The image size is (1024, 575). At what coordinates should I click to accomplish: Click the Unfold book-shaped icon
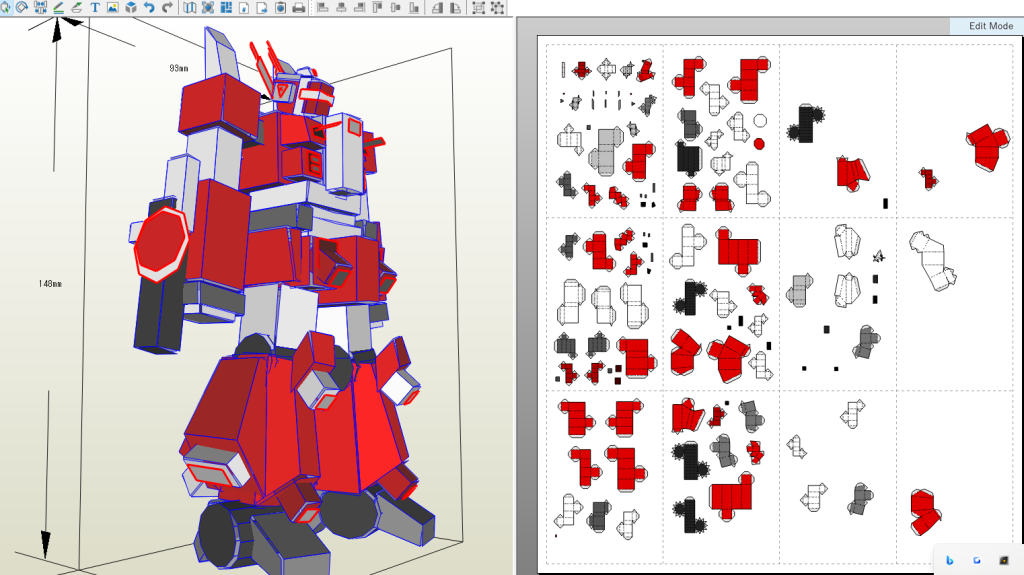pyautogui.click(x=190, y=7)
